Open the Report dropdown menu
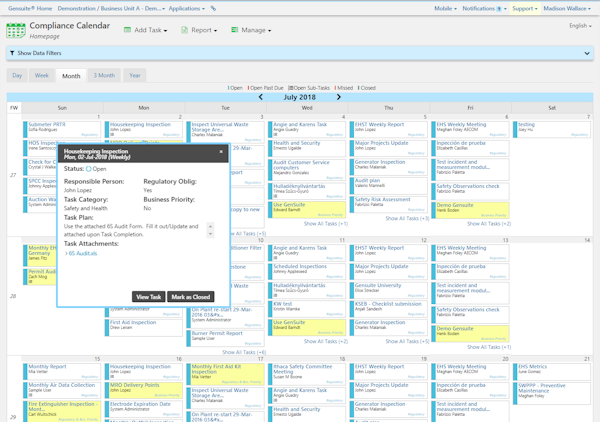The width and height of the screenshot is (600, 422). point(199,30)
